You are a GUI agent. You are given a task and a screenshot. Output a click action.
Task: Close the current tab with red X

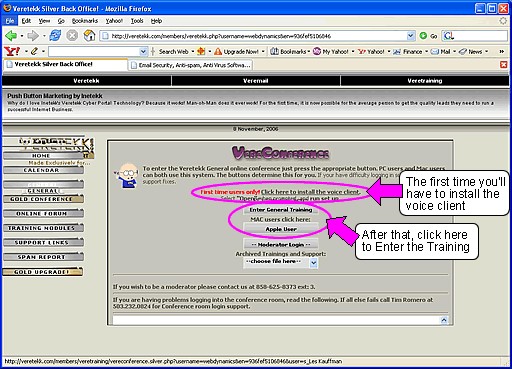[x=504, y=65]
